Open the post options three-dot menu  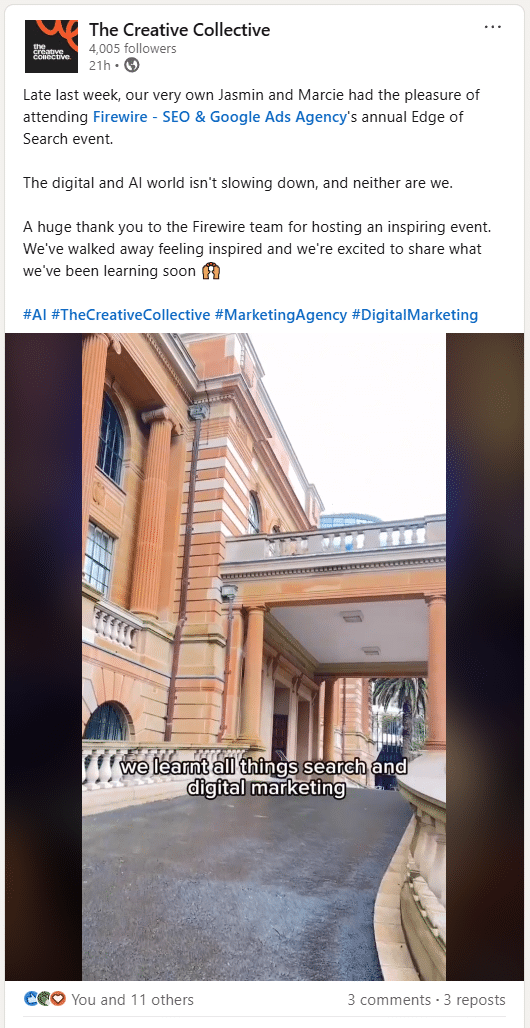493,28
